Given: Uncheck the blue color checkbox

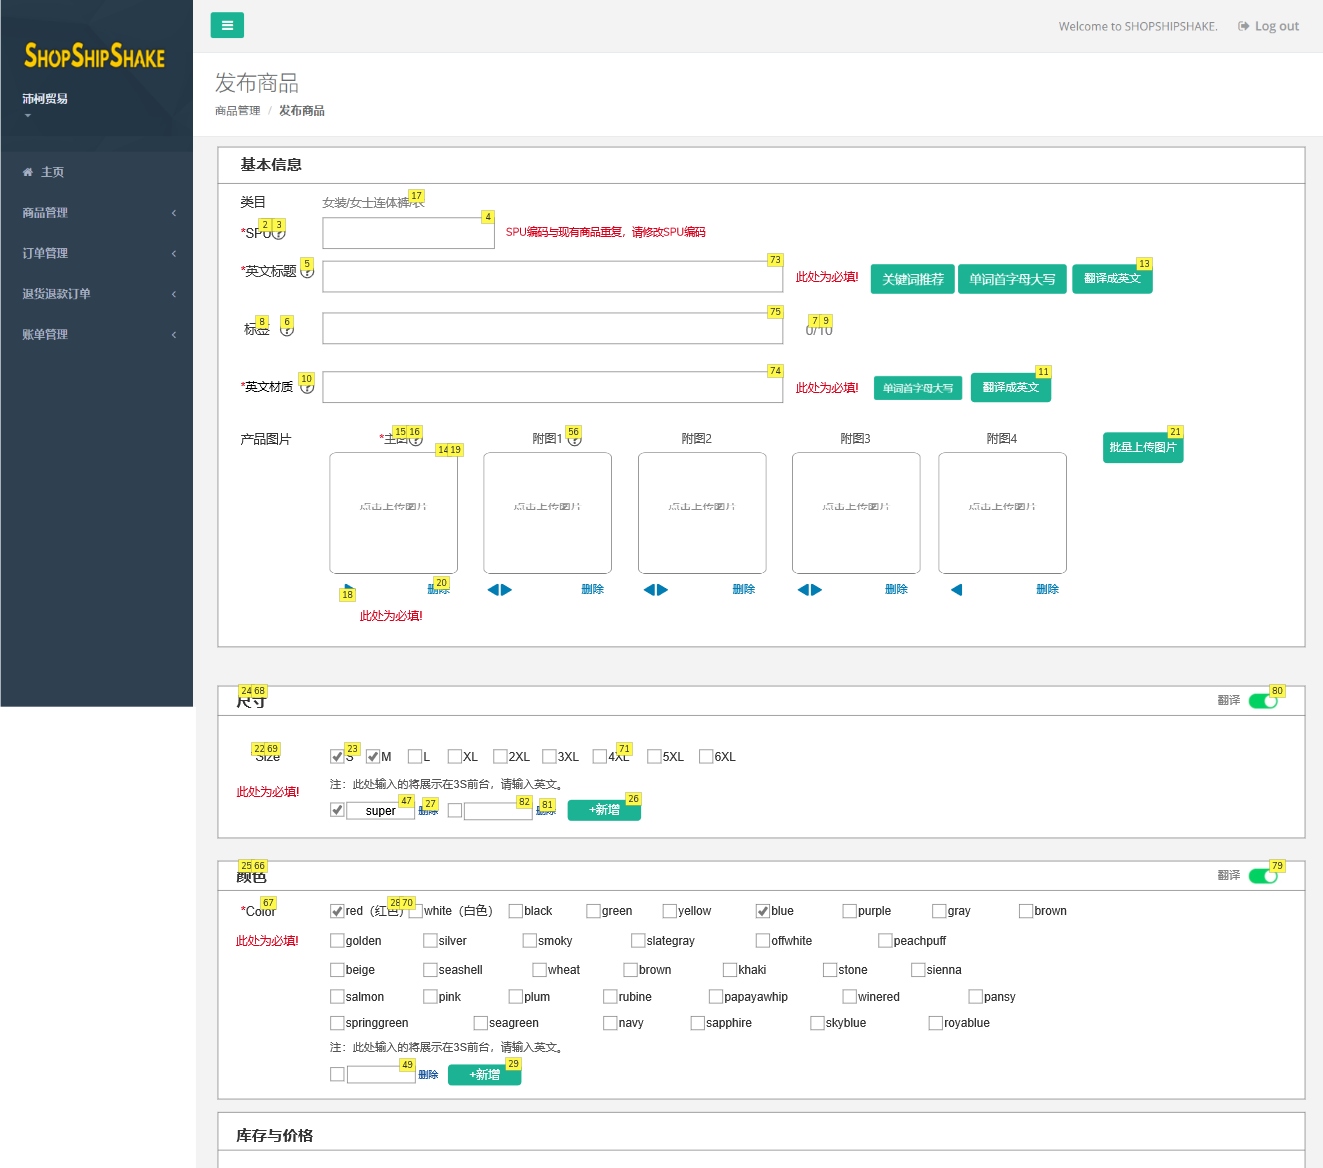Looking at the screenshot, I should coord(763,911).
